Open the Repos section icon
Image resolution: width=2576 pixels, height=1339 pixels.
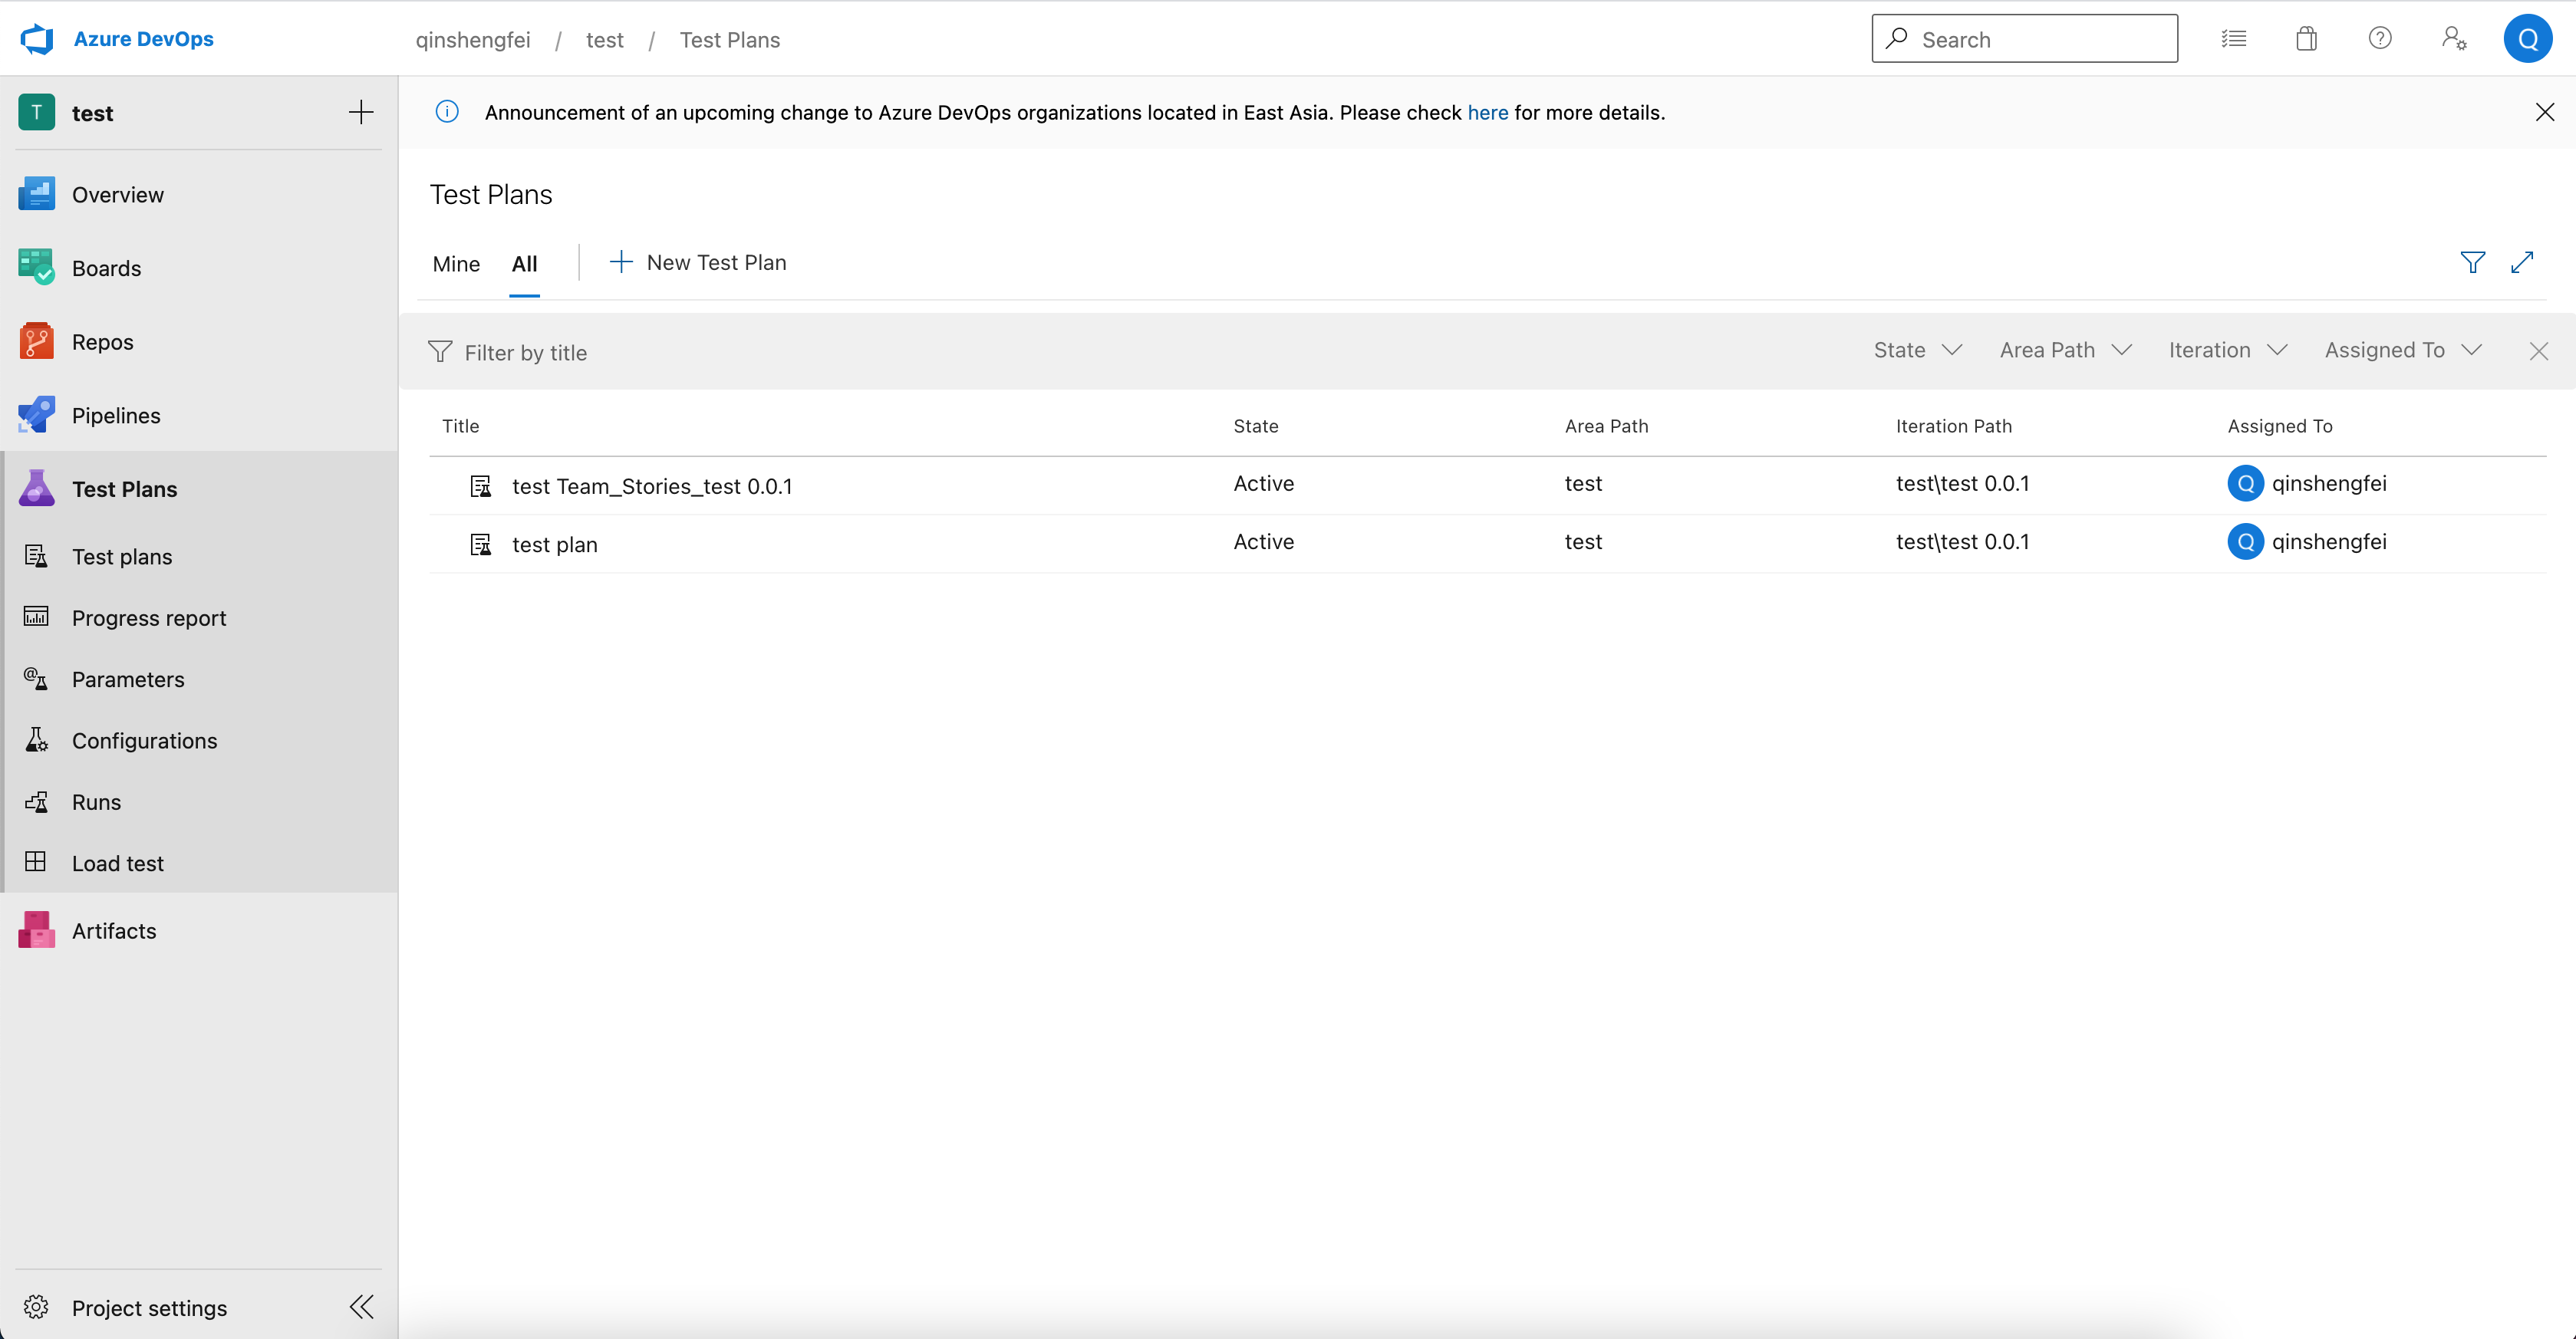[x=37, y=342]
